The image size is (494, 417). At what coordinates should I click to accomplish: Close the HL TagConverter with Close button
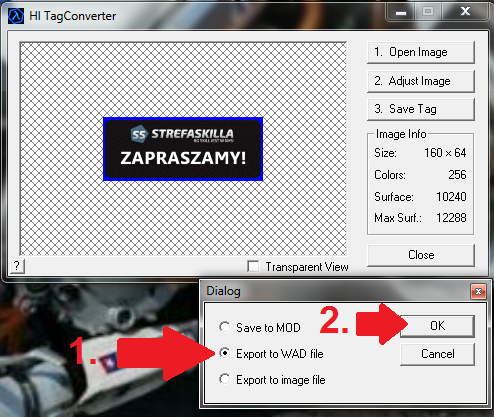[x=421, y=255]
